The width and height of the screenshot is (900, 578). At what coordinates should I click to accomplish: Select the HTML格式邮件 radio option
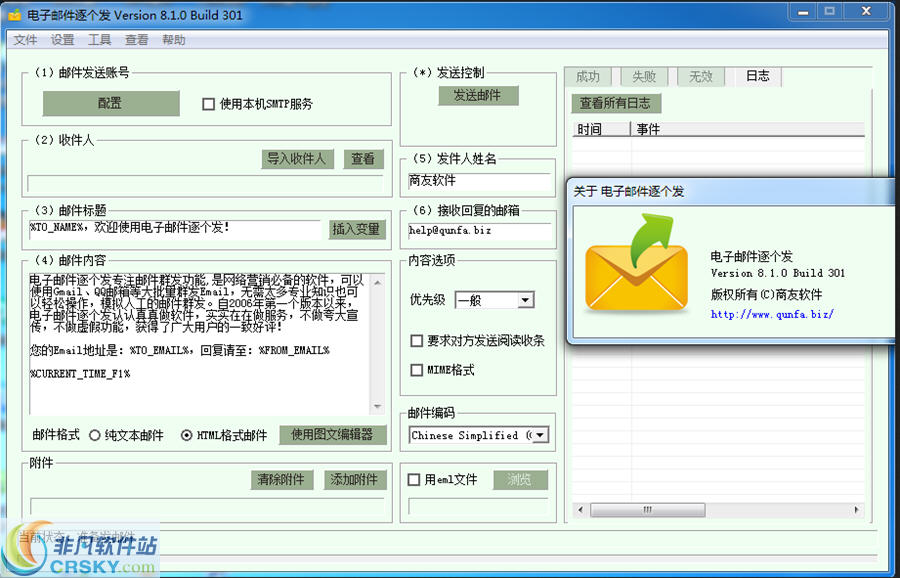pyautogui.click(x=187, y=435)
